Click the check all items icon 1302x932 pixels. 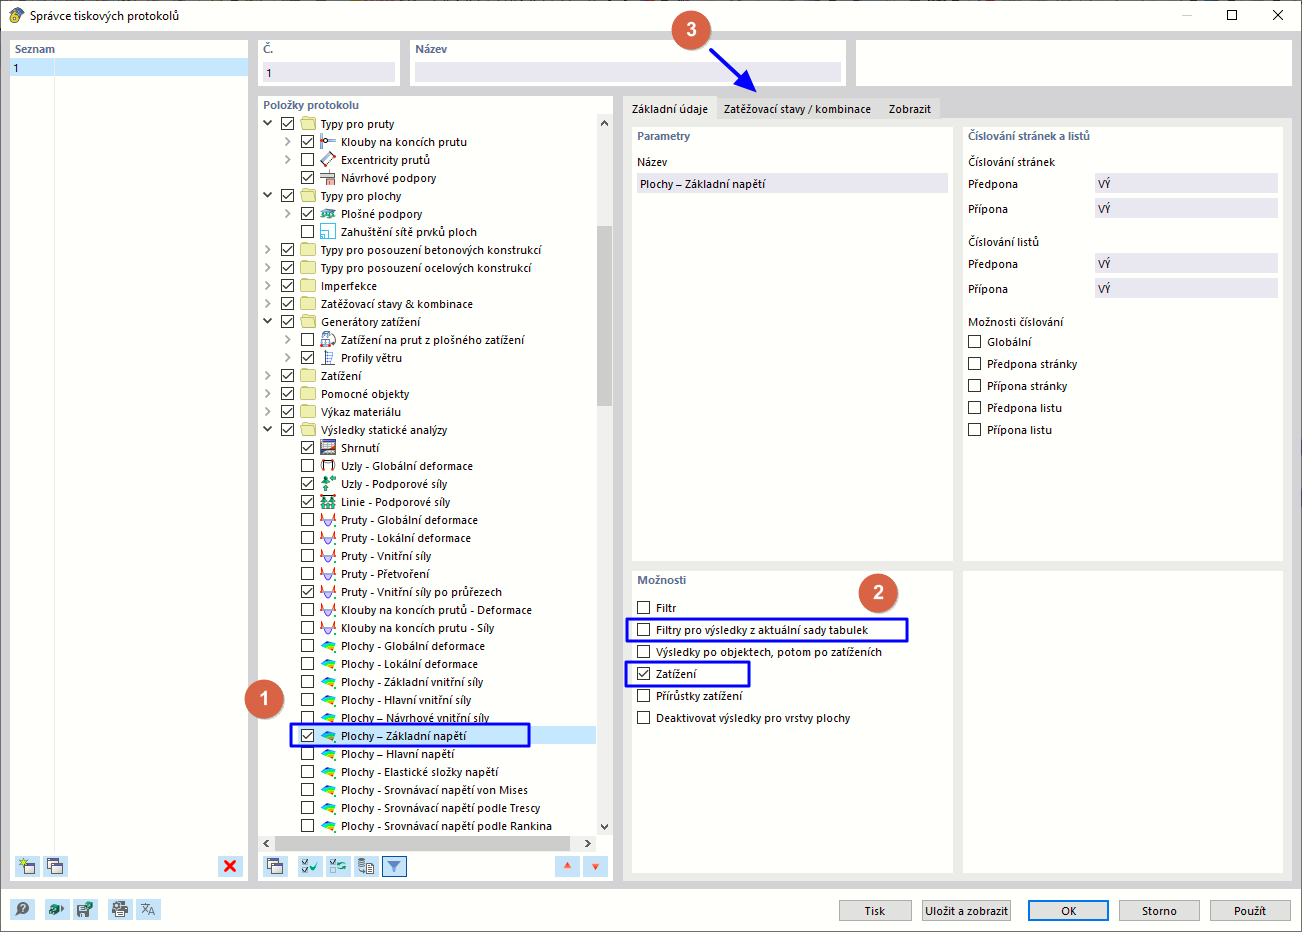[x=310, y=866]
